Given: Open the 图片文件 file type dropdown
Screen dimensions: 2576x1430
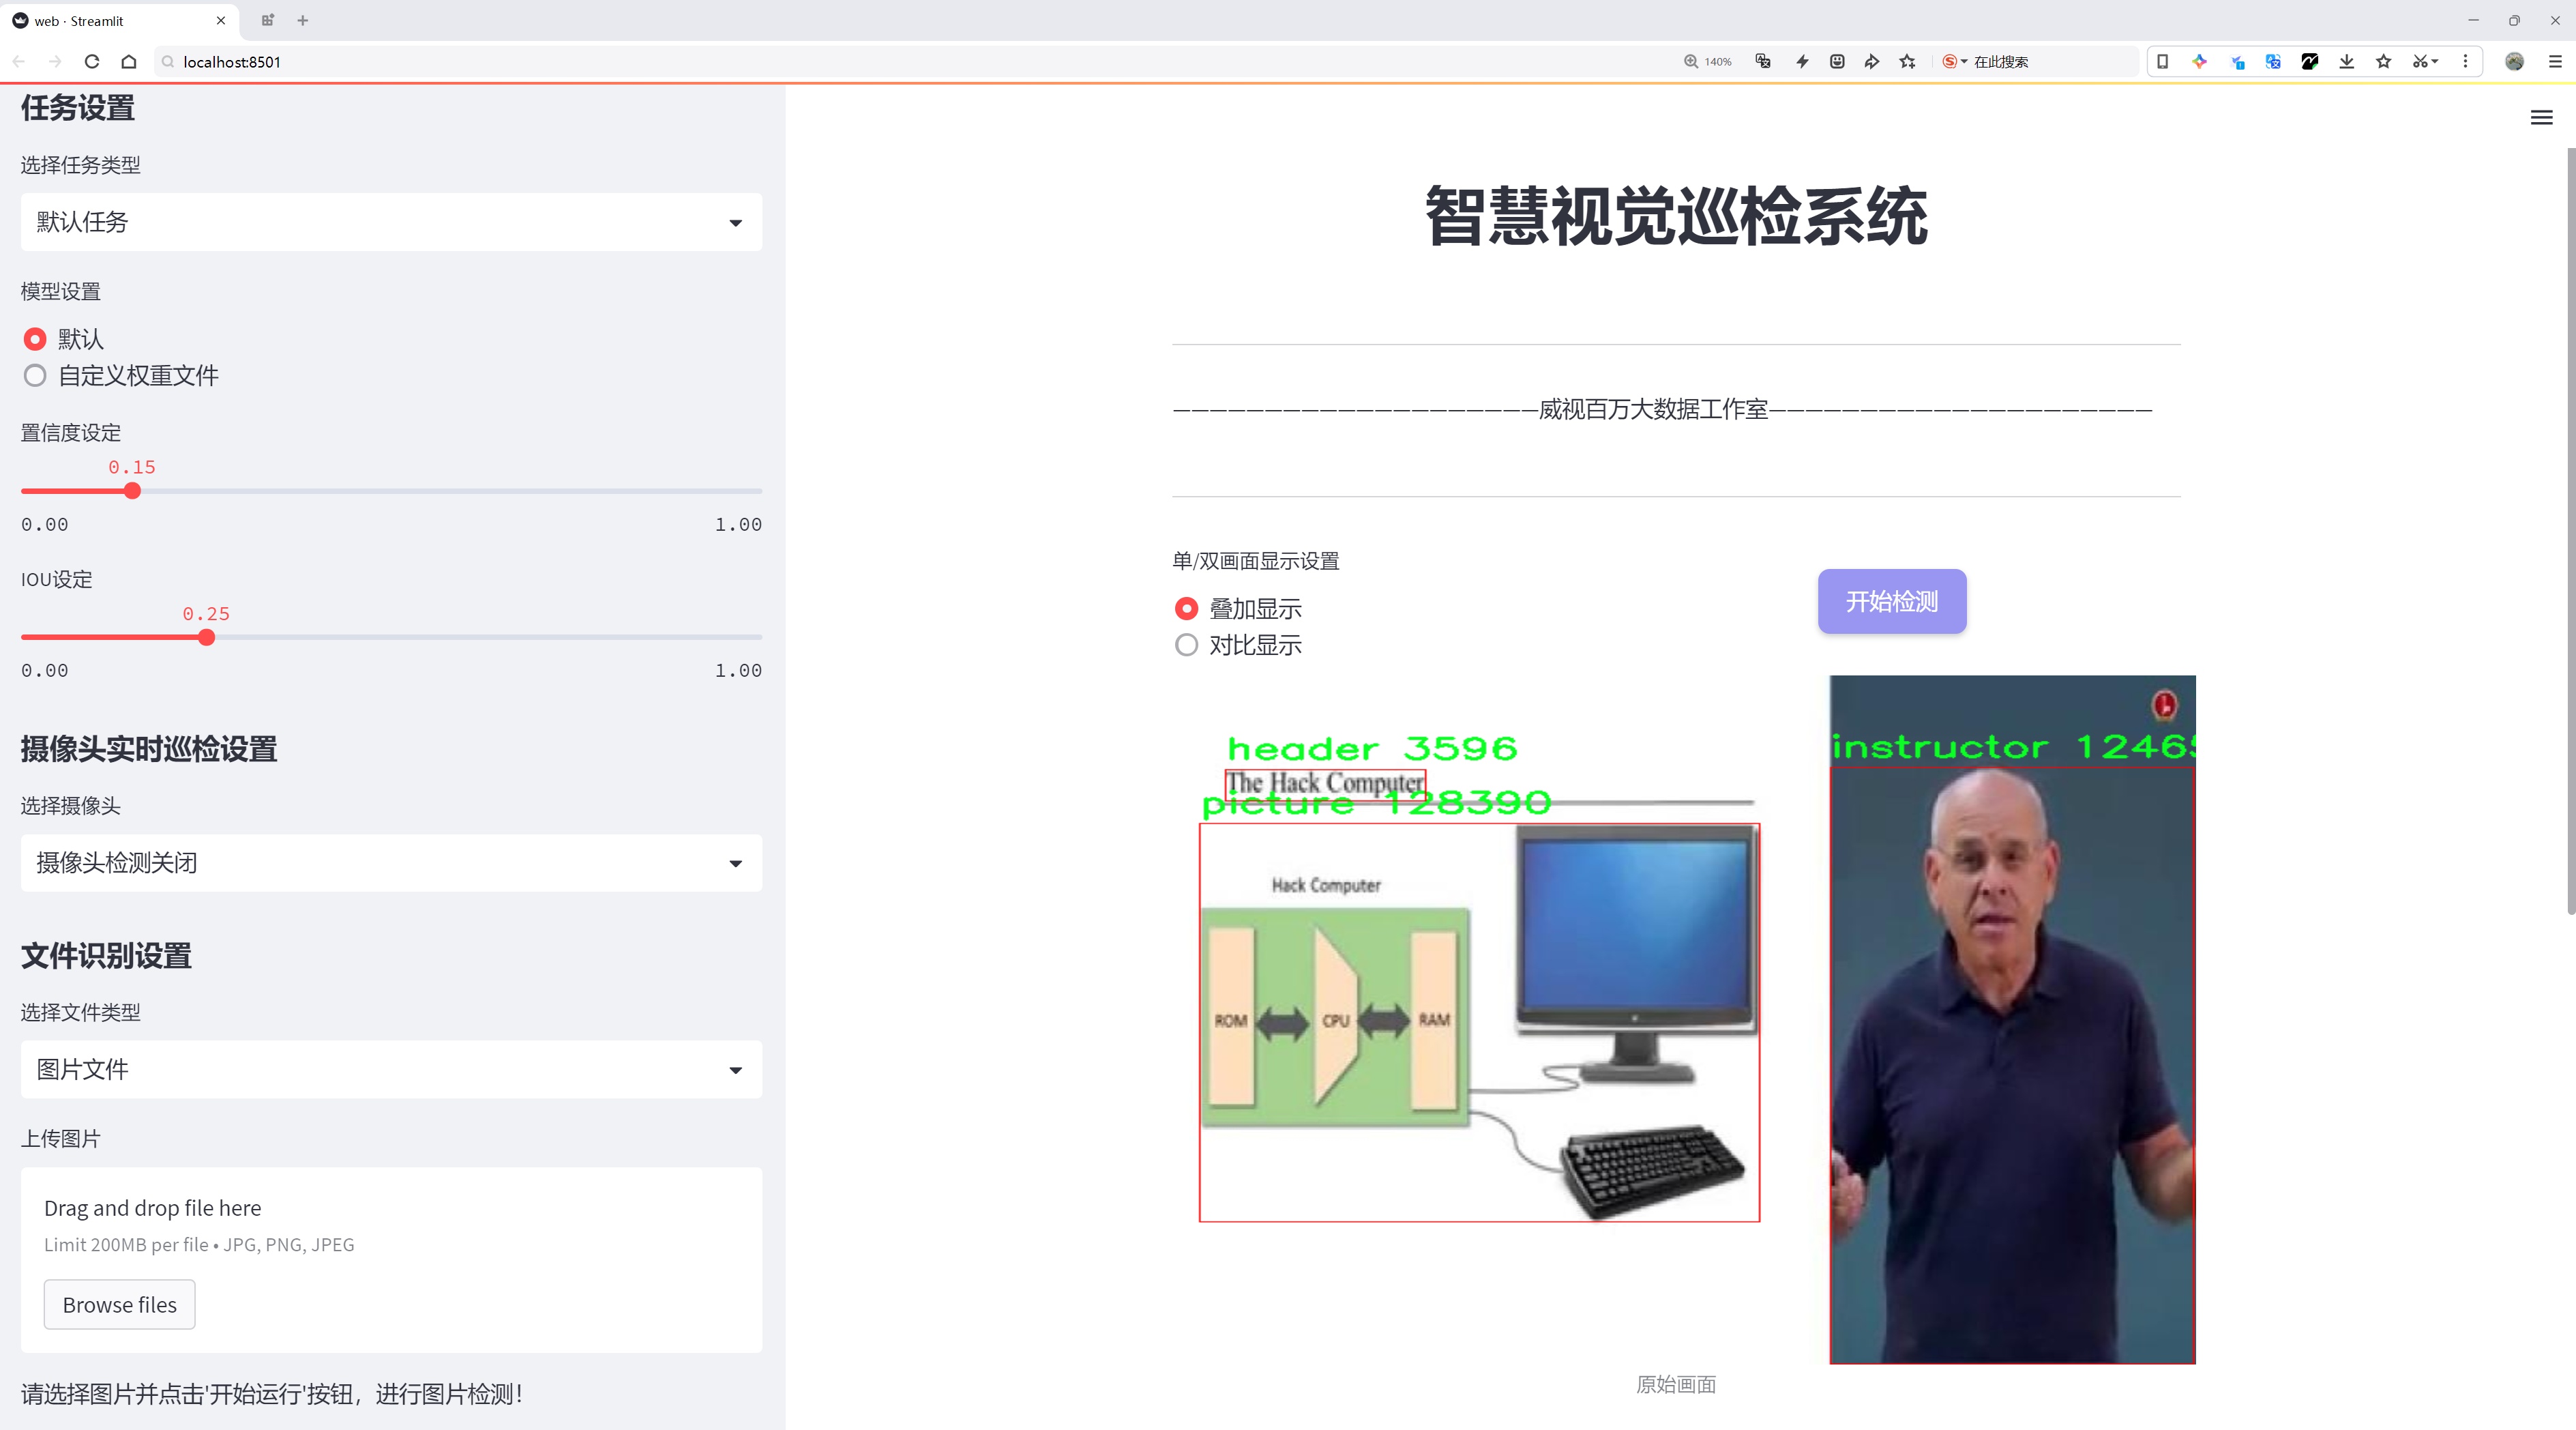Looking at the screenshot, I should pyautogui.click(x=390, y=1069).
